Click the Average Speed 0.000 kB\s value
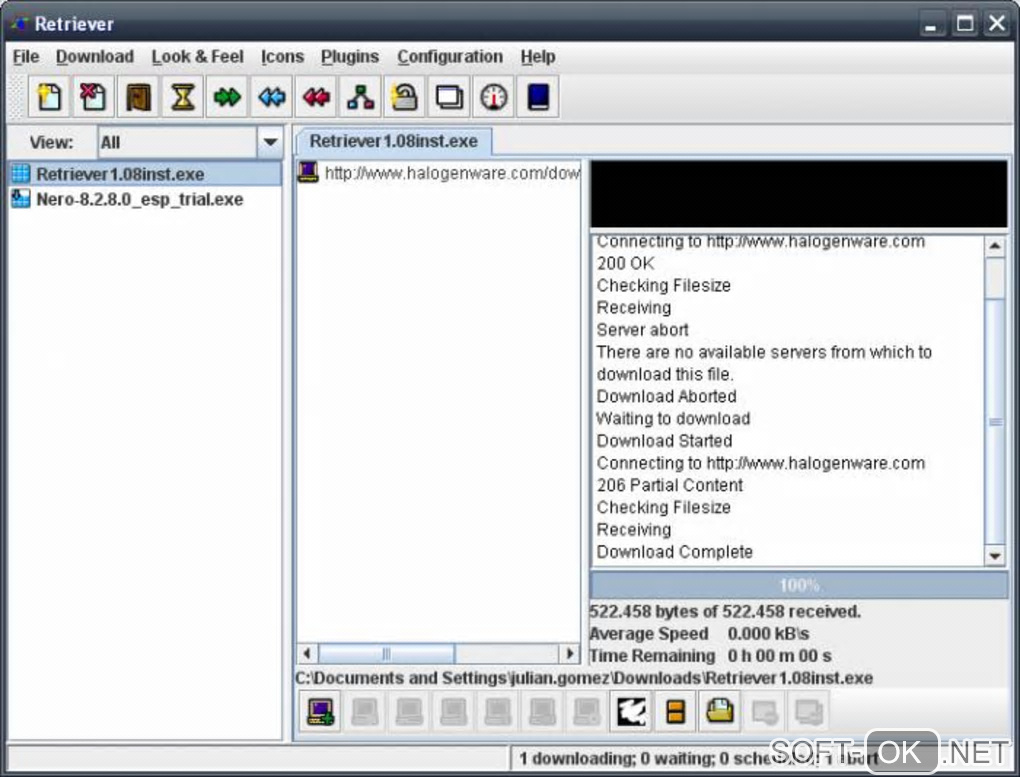The height and width of the screenshot is (777, 1020). (x=768, y=634)
